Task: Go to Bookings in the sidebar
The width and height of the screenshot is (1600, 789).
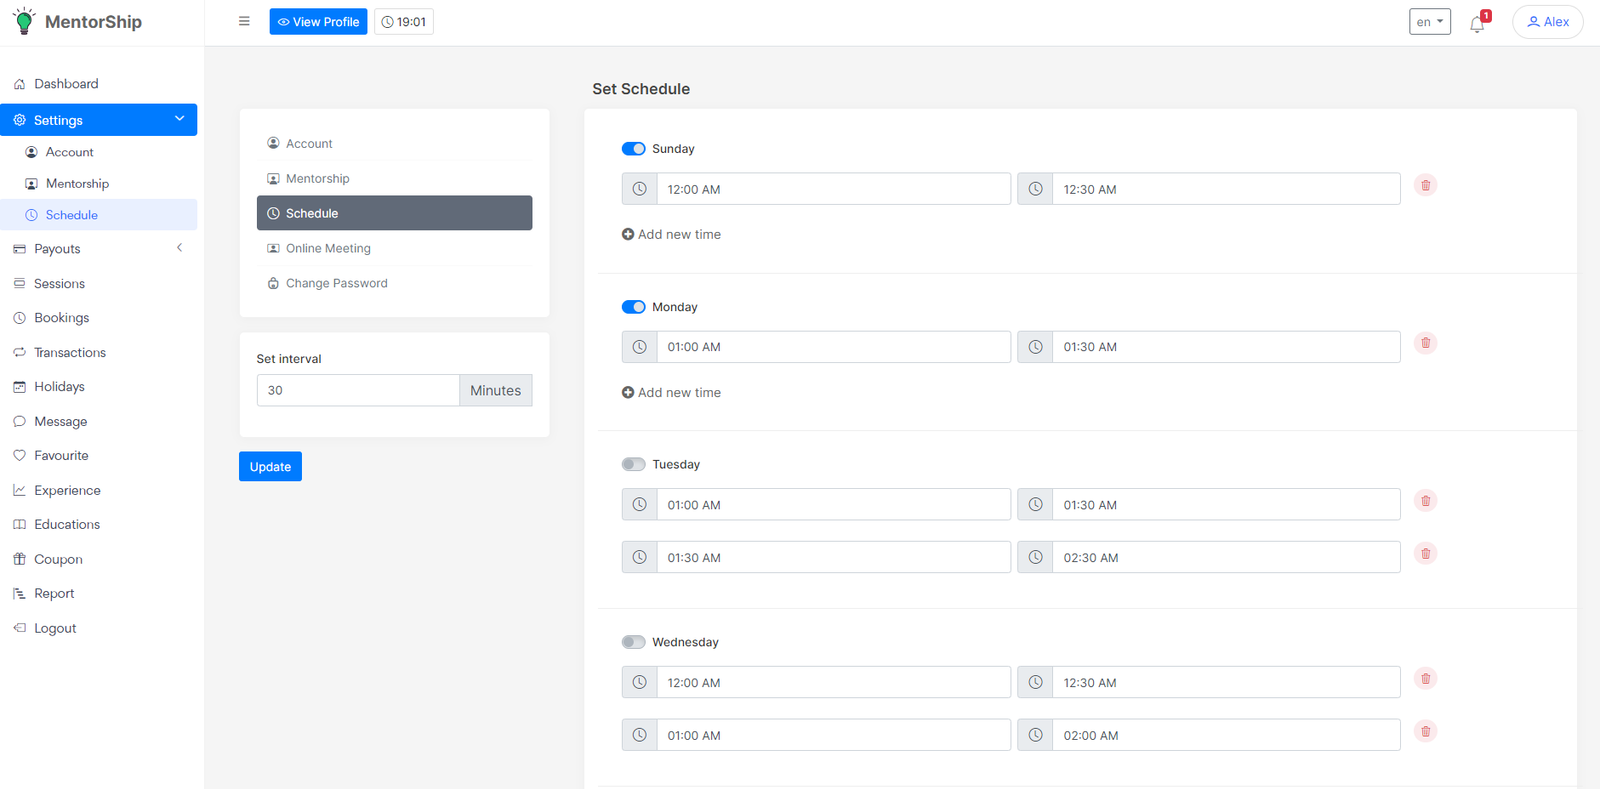Action: coord(61,318)
